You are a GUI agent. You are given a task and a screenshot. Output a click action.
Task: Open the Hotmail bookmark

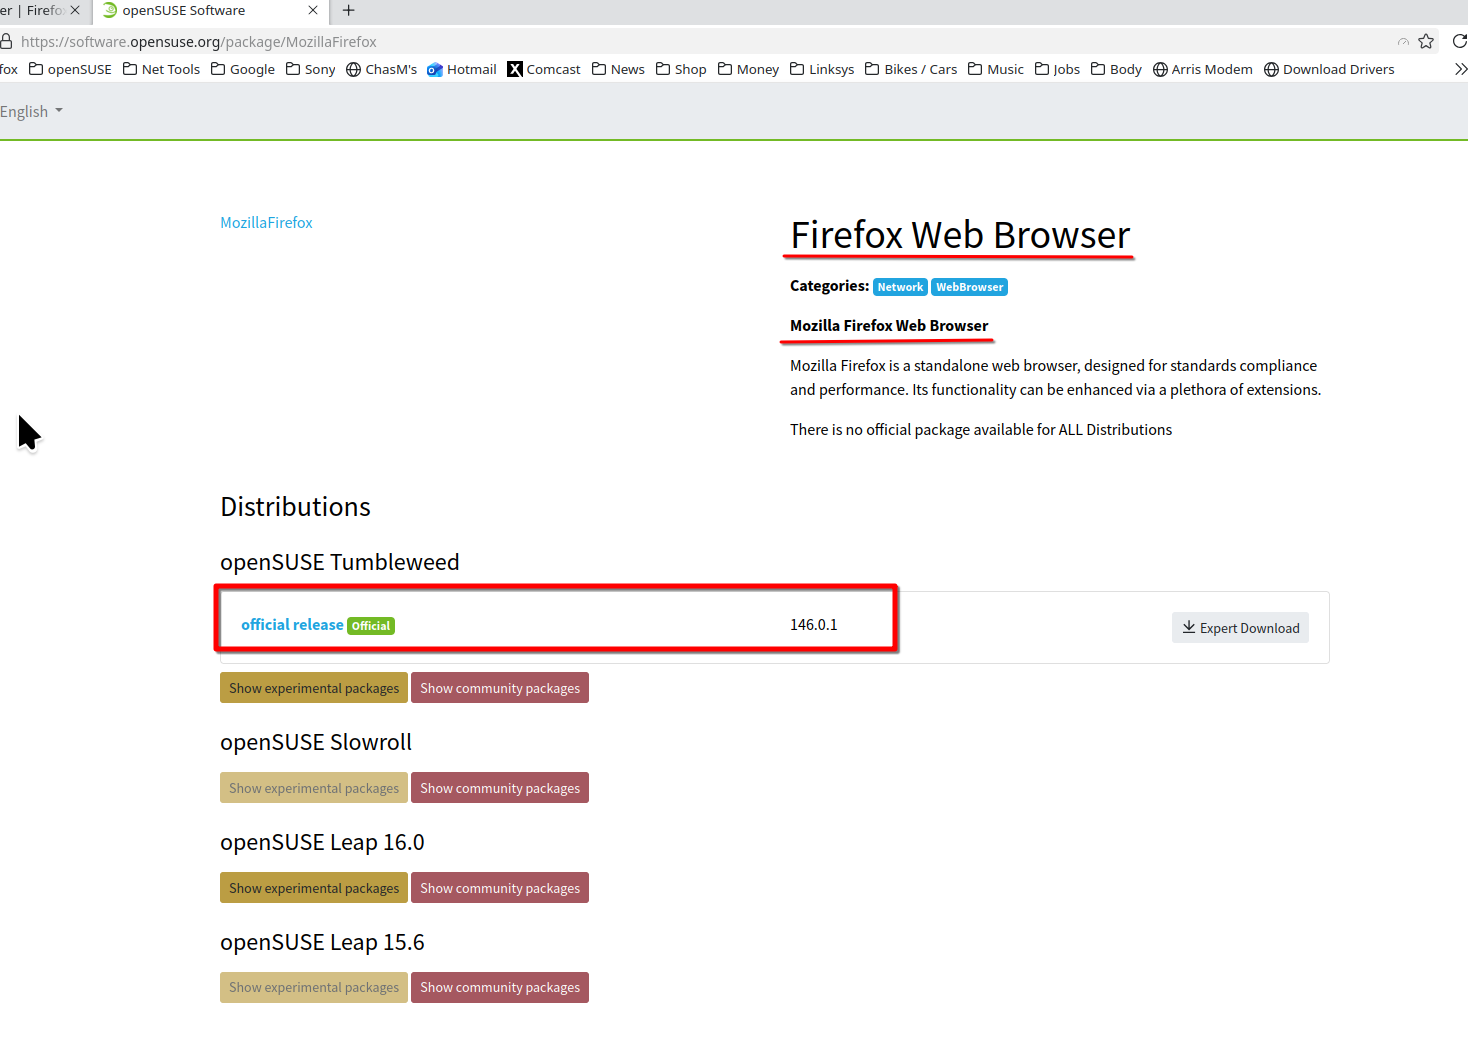462,69
